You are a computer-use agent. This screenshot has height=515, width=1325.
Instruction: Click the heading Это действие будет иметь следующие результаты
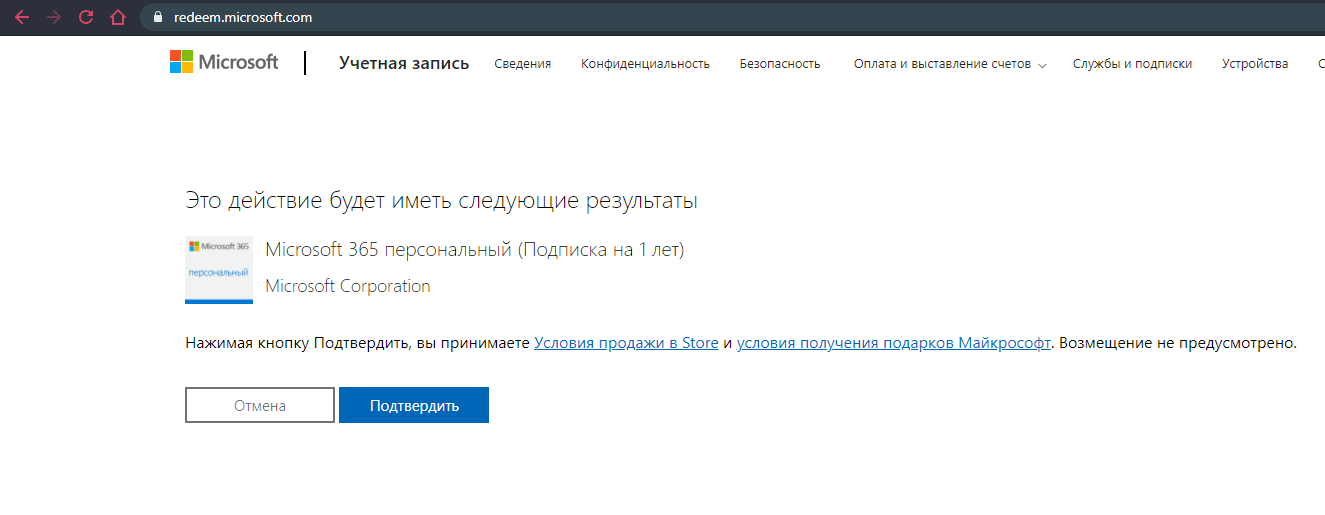[x=441, y=201]
